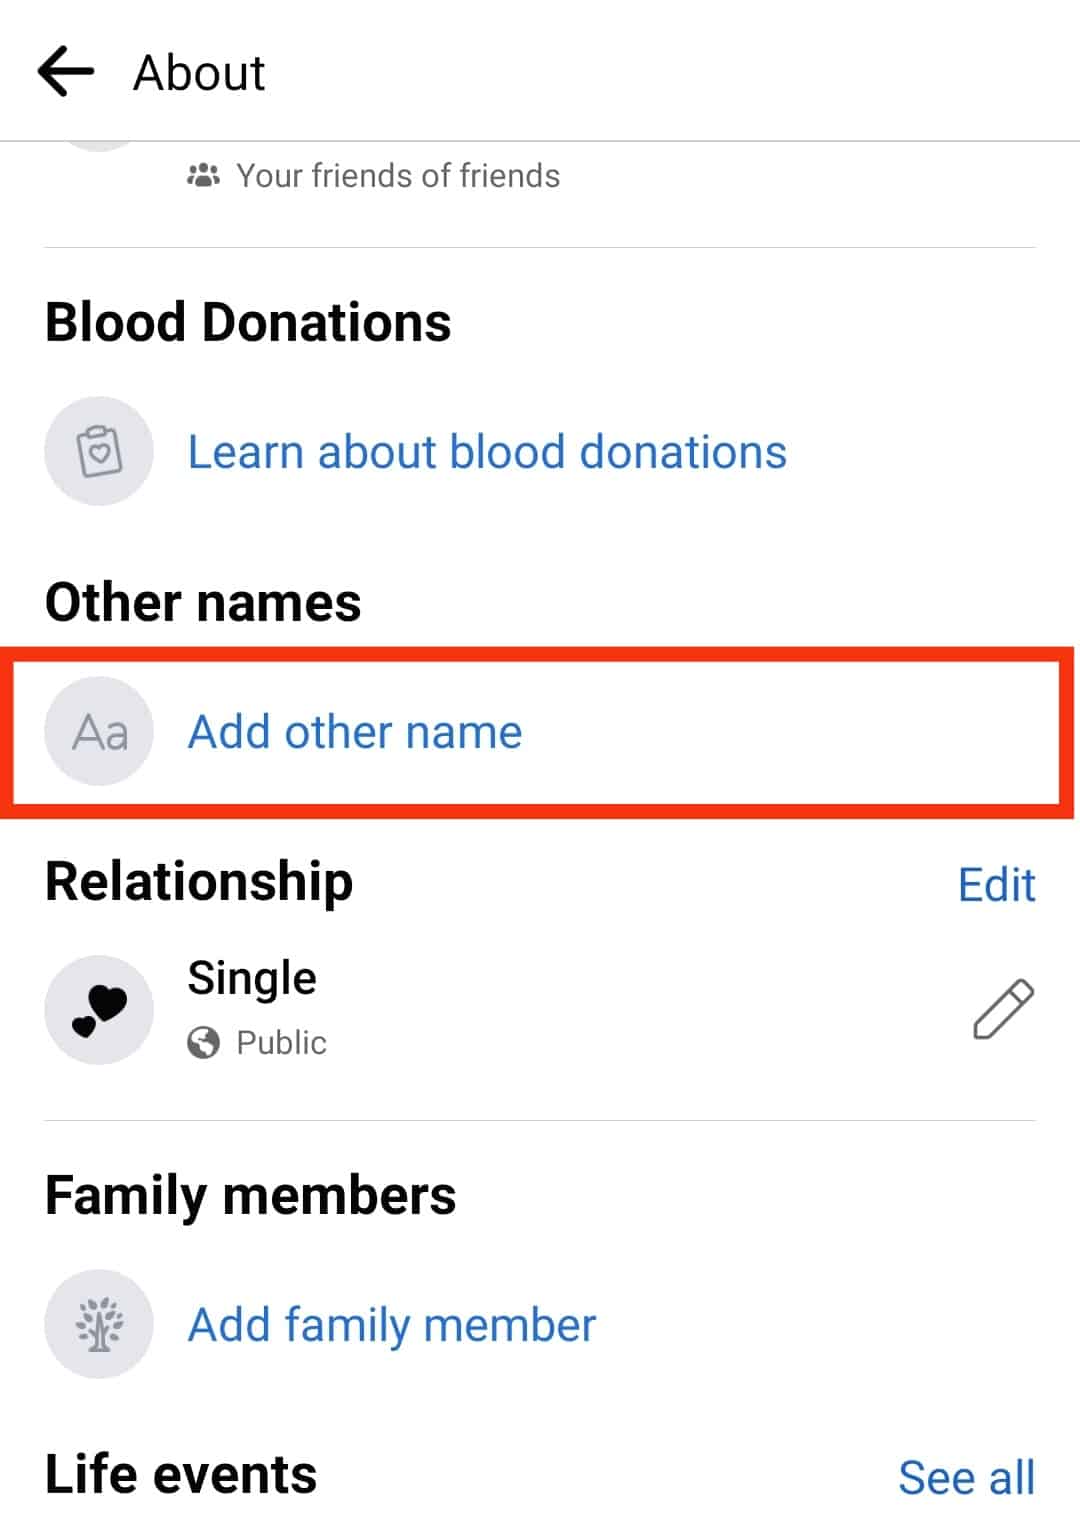Tap the friends of friends audience icon
Screen dimensions: 1080x1519
pyautogui.click(x=203, y=176)
